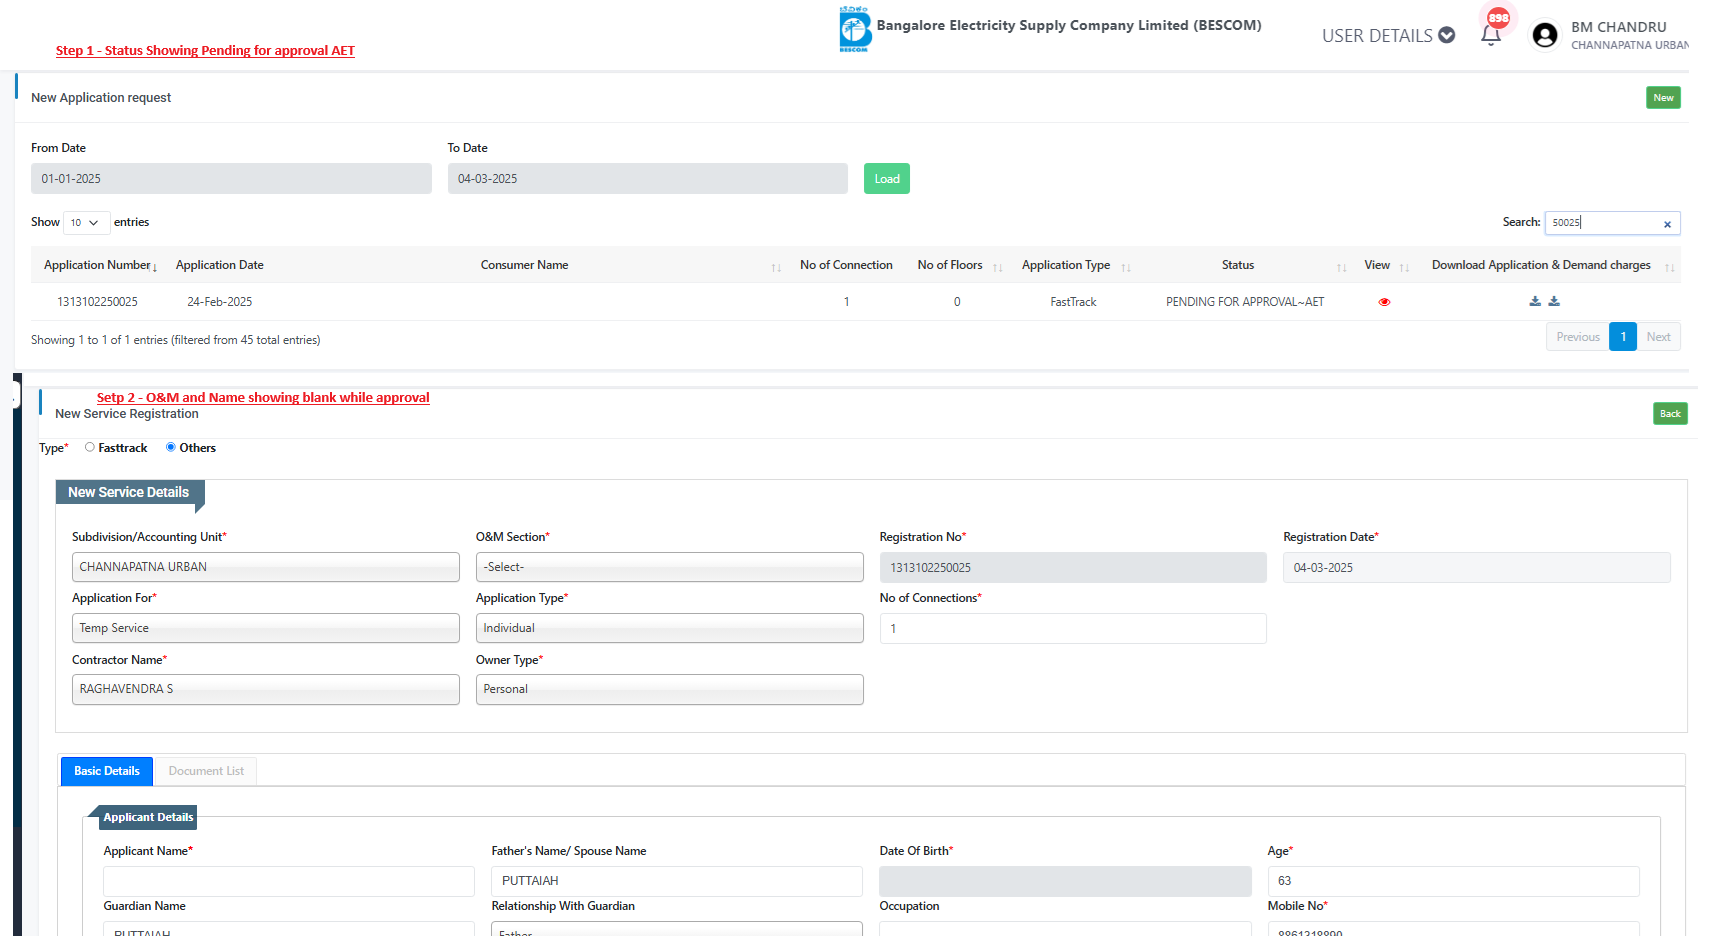1726x936 pixels.
Task: Expand the USER DETAILS dropdown
Action: tap(1388, 36)
